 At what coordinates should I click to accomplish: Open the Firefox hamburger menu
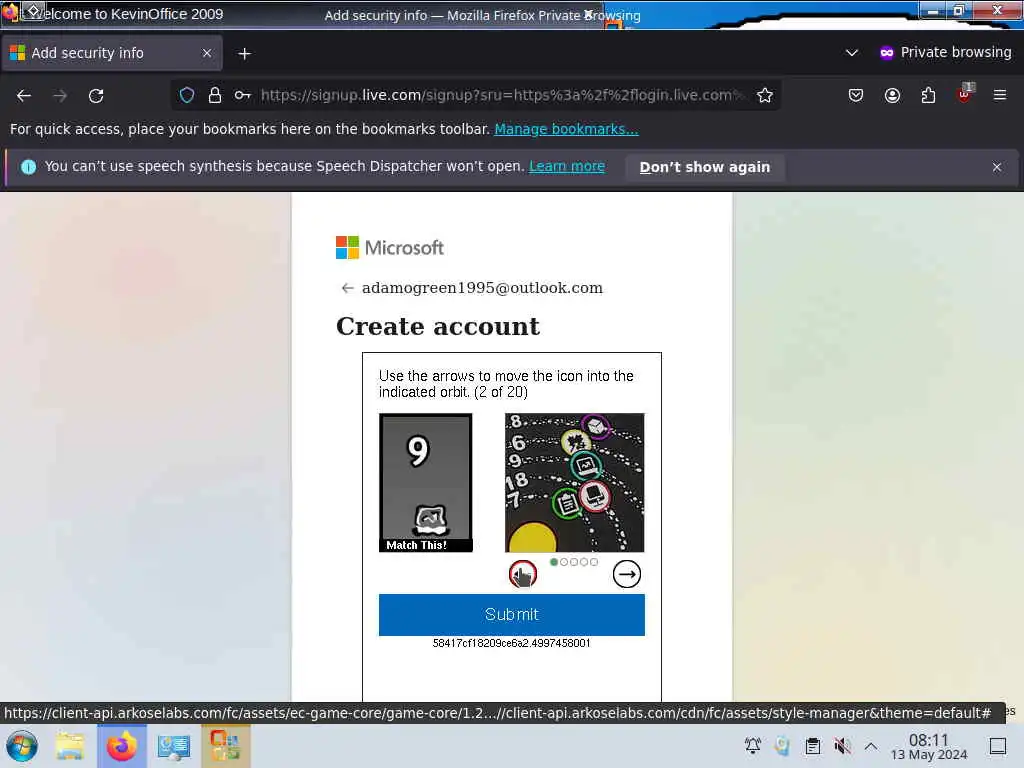pos(1000,95)
